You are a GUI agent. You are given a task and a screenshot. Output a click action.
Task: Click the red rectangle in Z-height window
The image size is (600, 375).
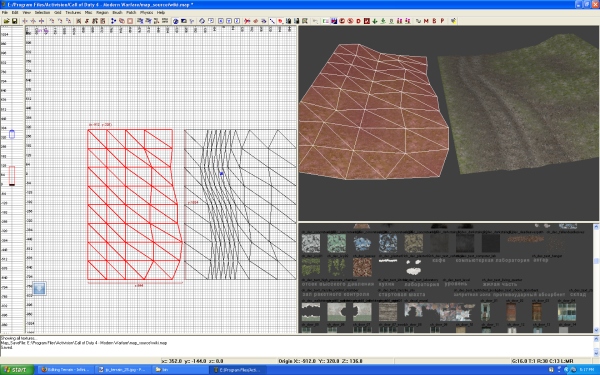pos(12,176)
